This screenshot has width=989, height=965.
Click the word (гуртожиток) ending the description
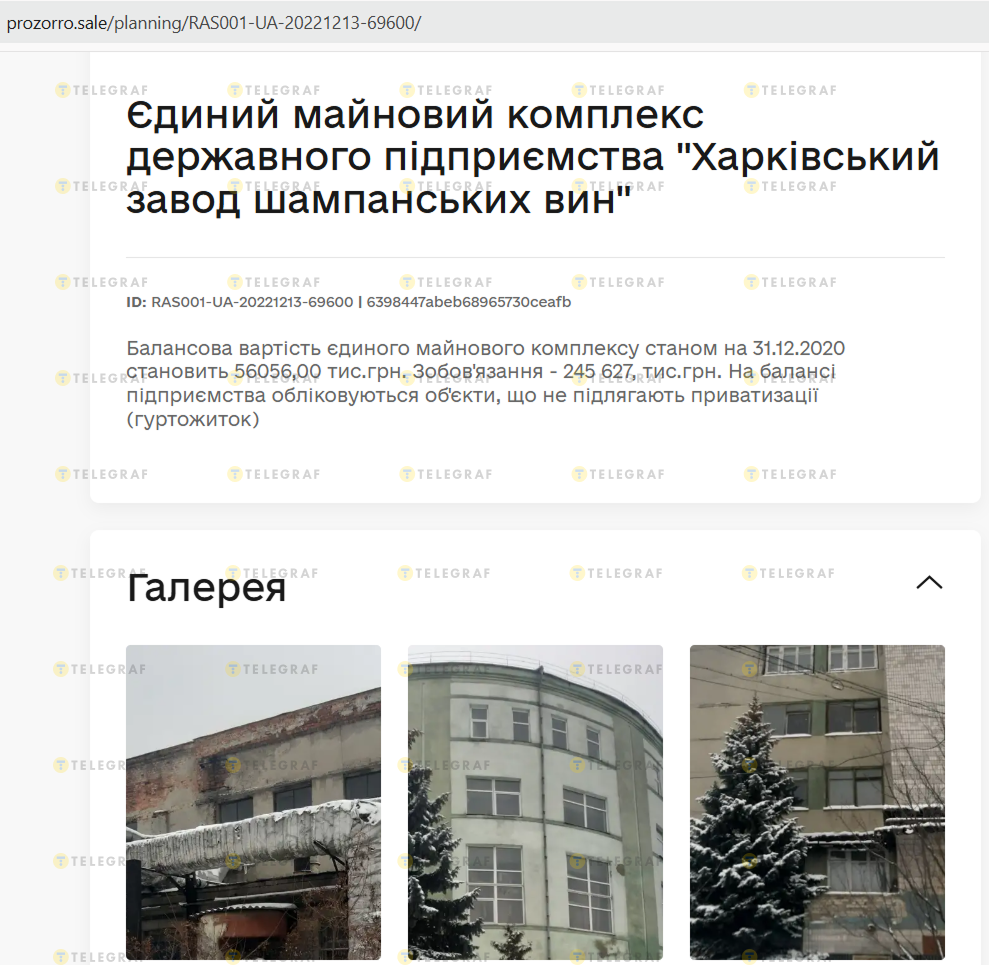point(193,420)
